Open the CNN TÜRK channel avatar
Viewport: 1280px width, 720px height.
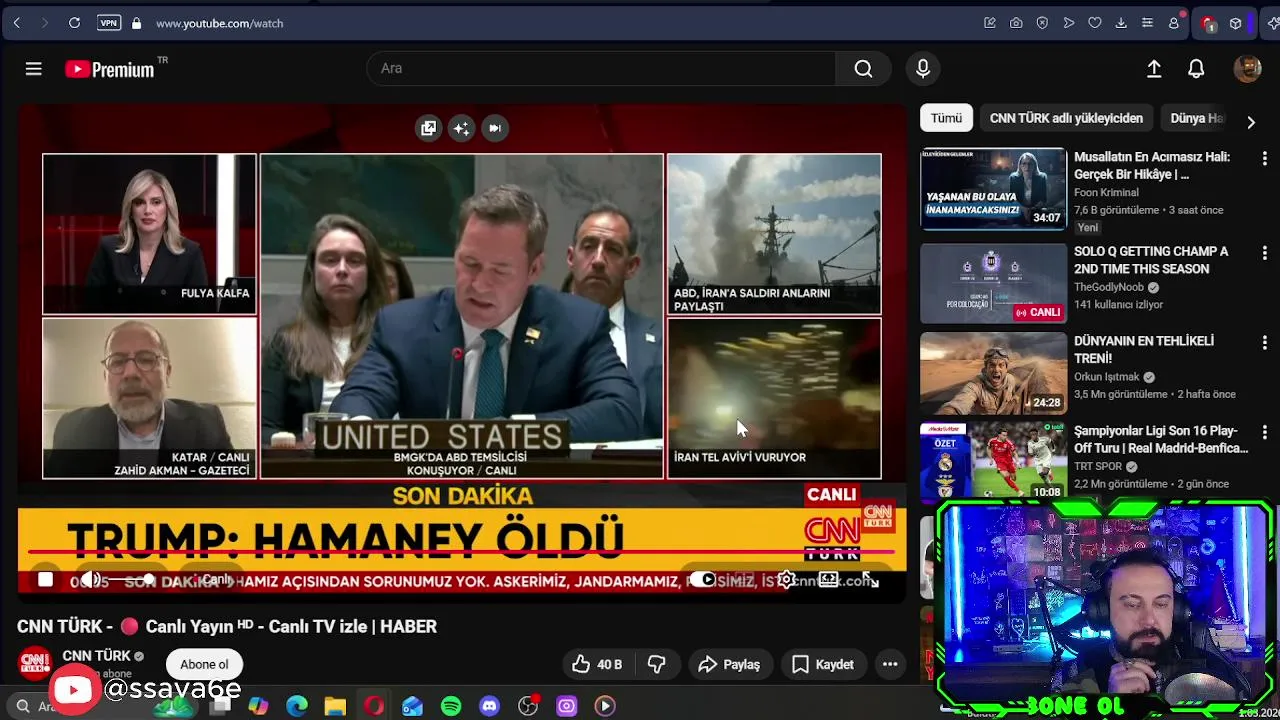click(35, 663)
